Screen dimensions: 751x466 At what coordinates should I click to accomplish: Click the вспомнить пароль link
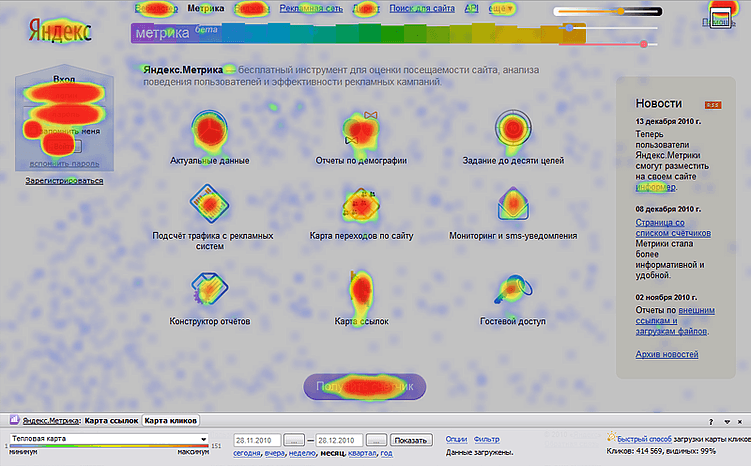tap(64, 163)
